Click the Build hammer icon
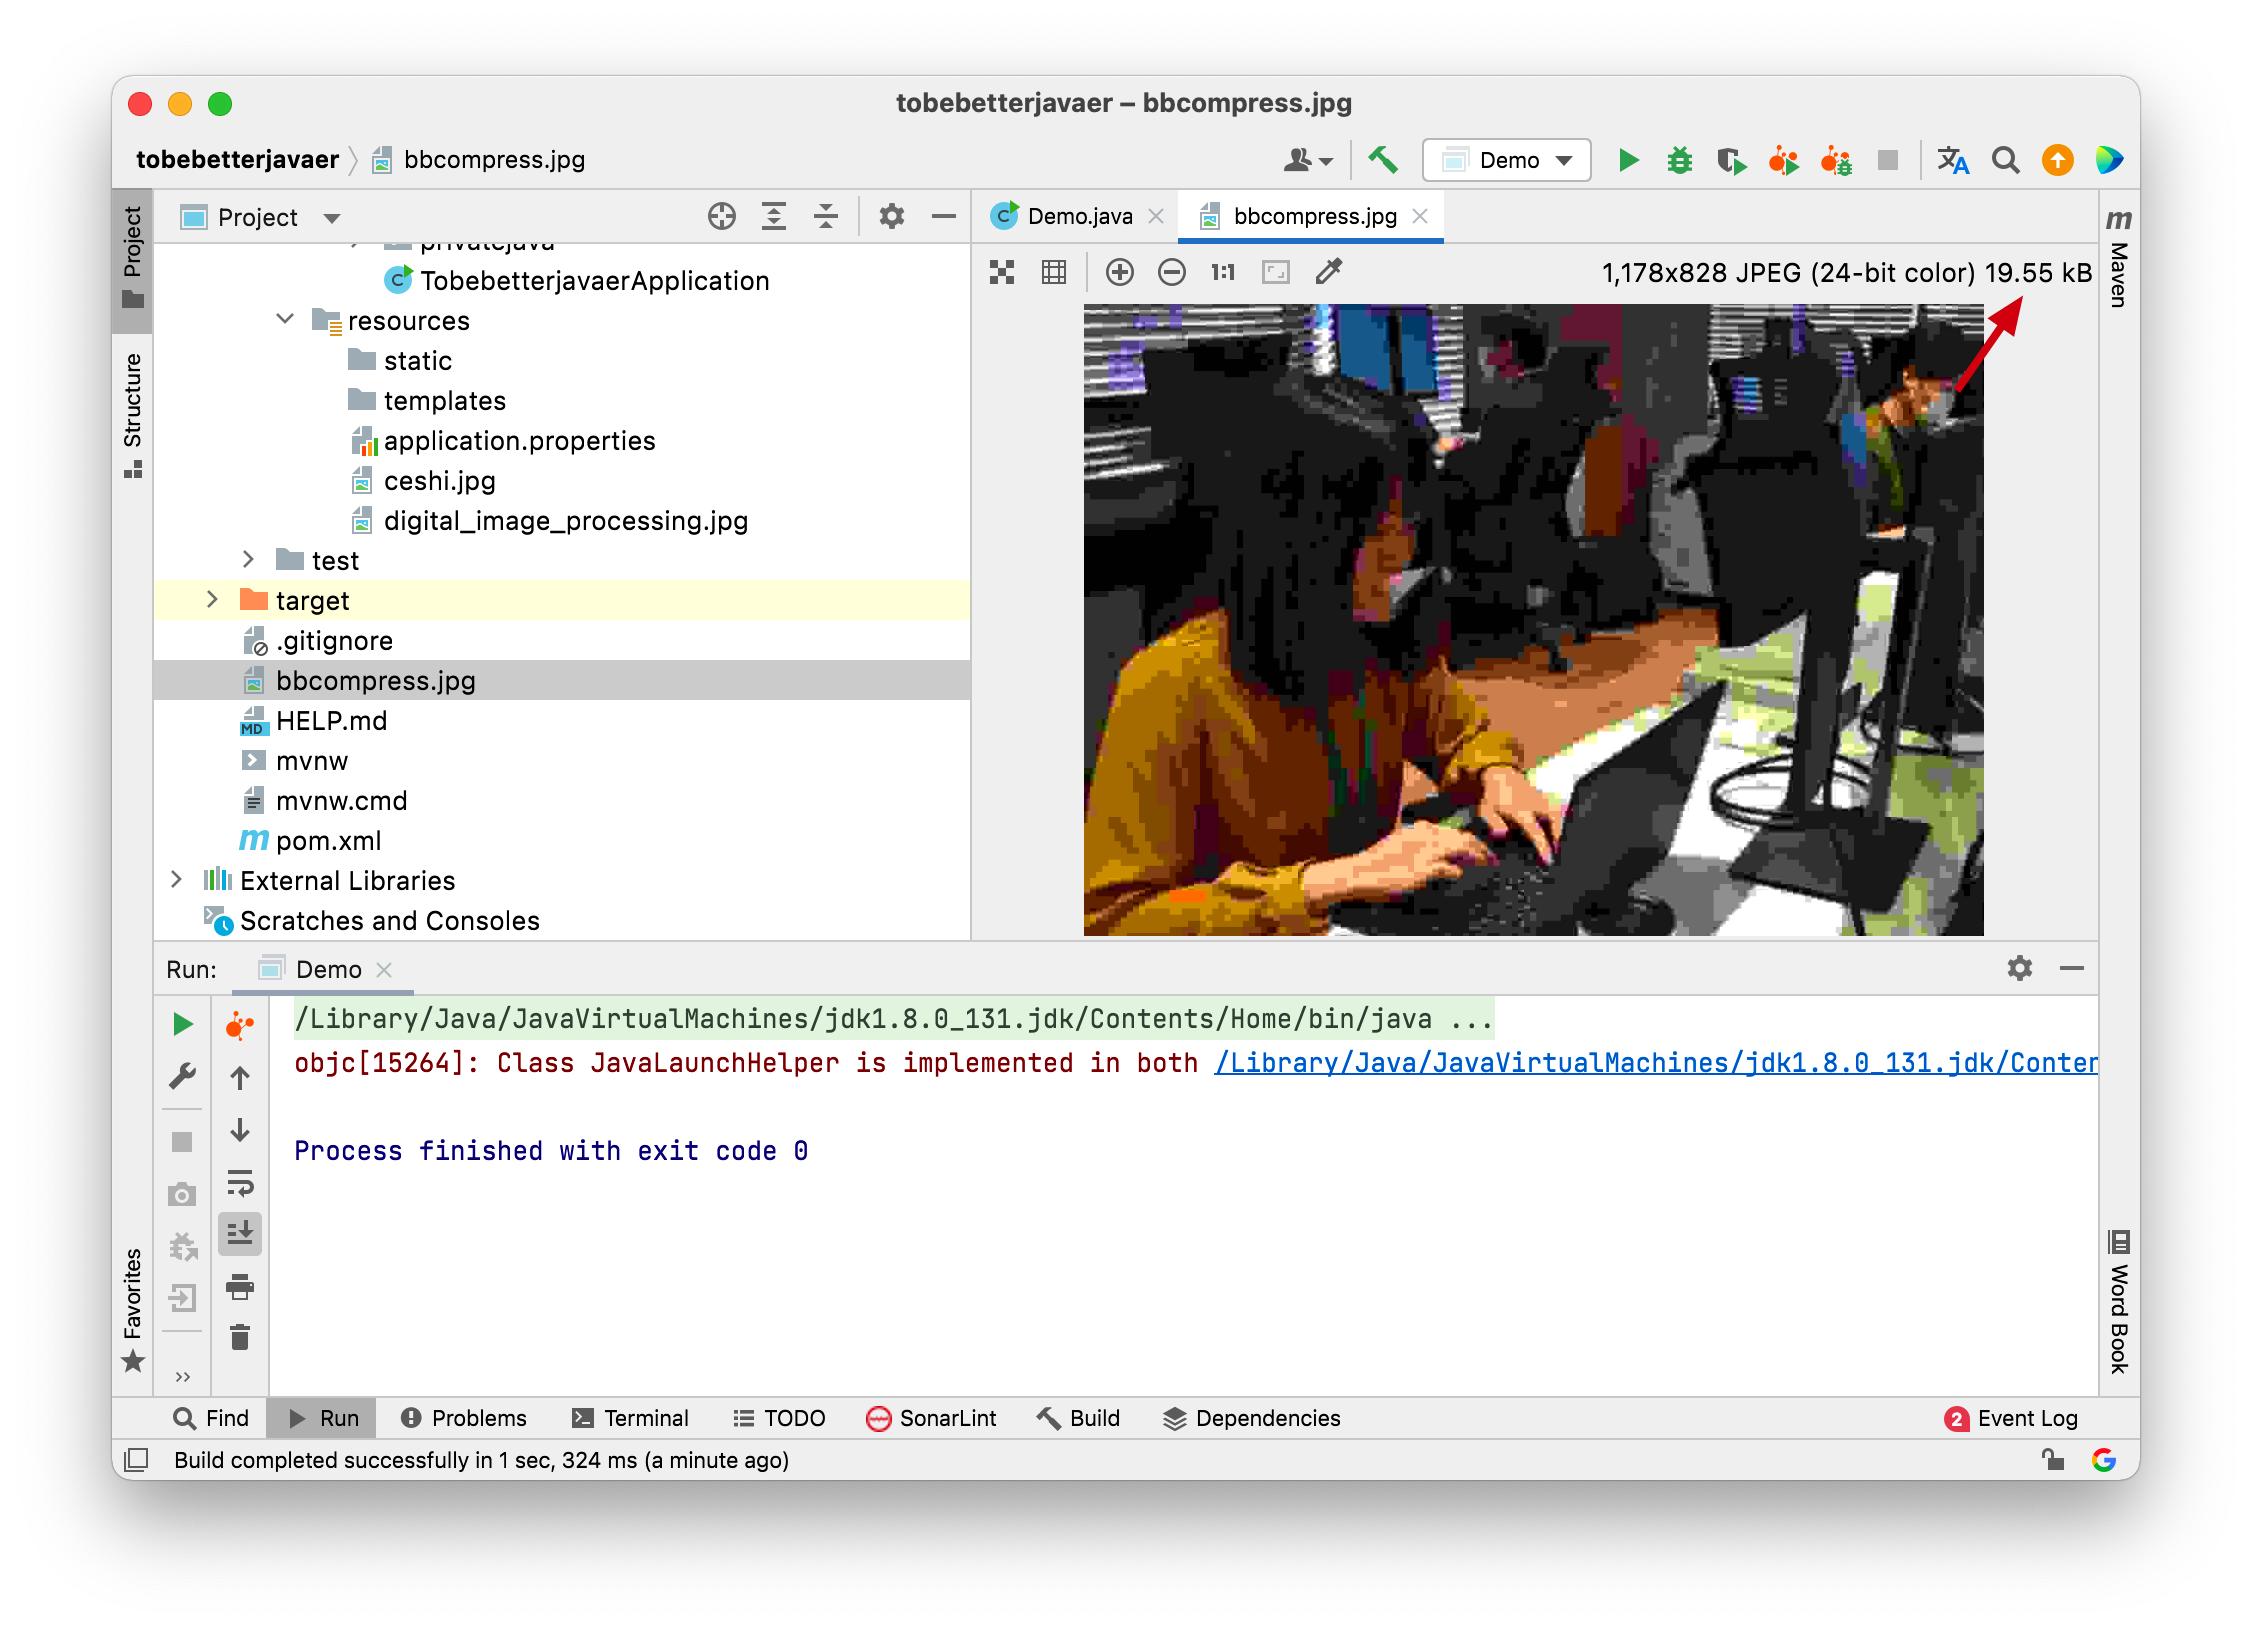This screenshot has height=1628, width=2252. [x=1383, y=160]
